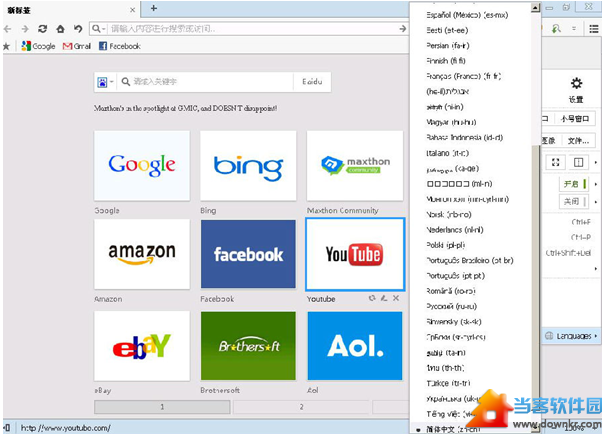Screen dimensions: 602x434
Task: Click the Baidu search button
Action: coord(312,82)
